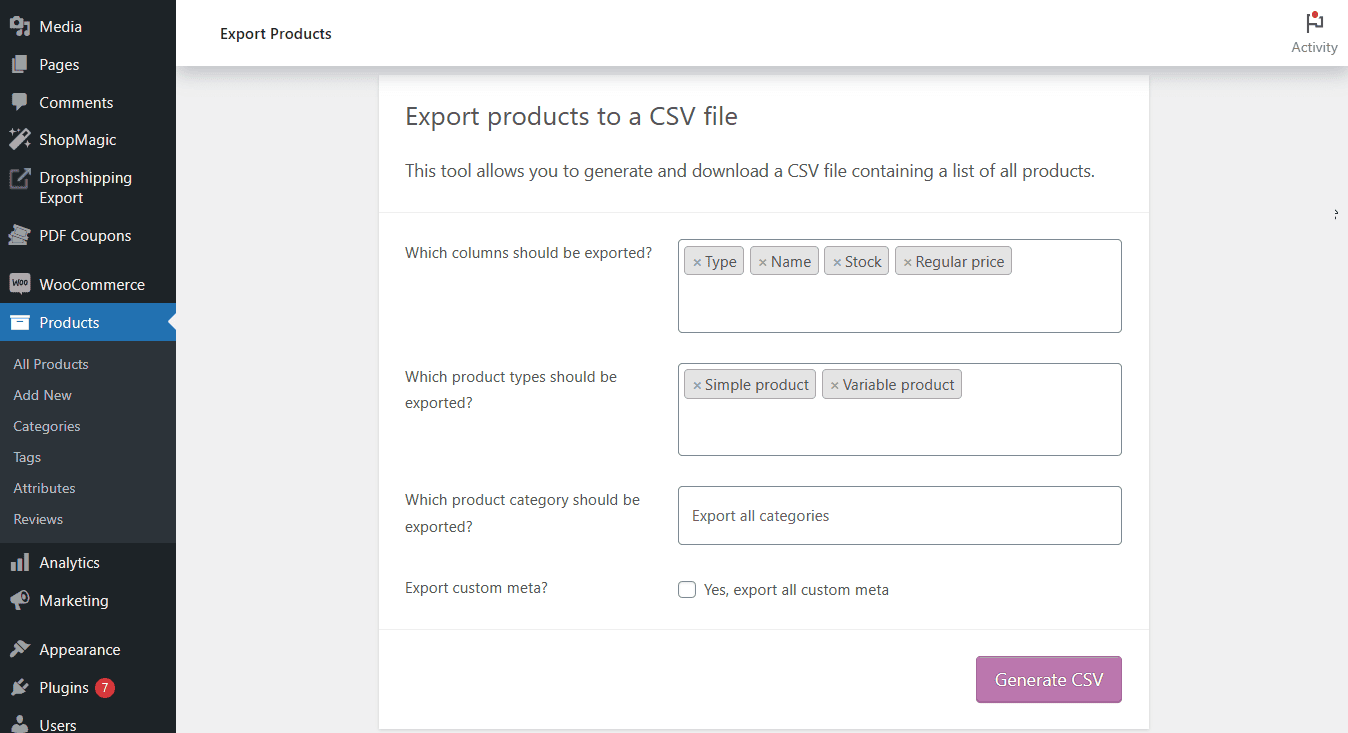Click the ShopMagic wand icon

click(x=20, y=139)
